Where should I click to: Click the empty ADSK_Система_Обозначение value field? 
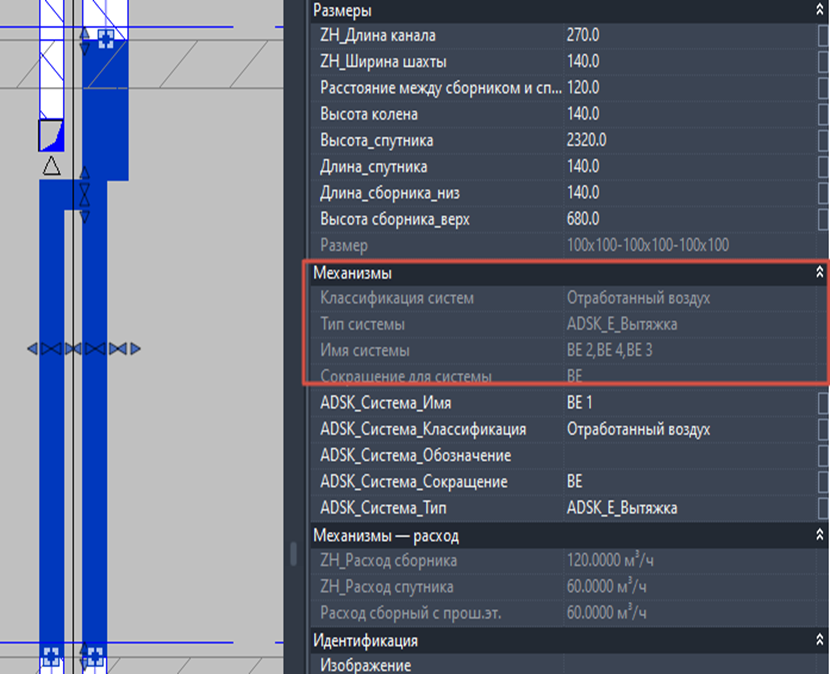[x=690, y=455]
